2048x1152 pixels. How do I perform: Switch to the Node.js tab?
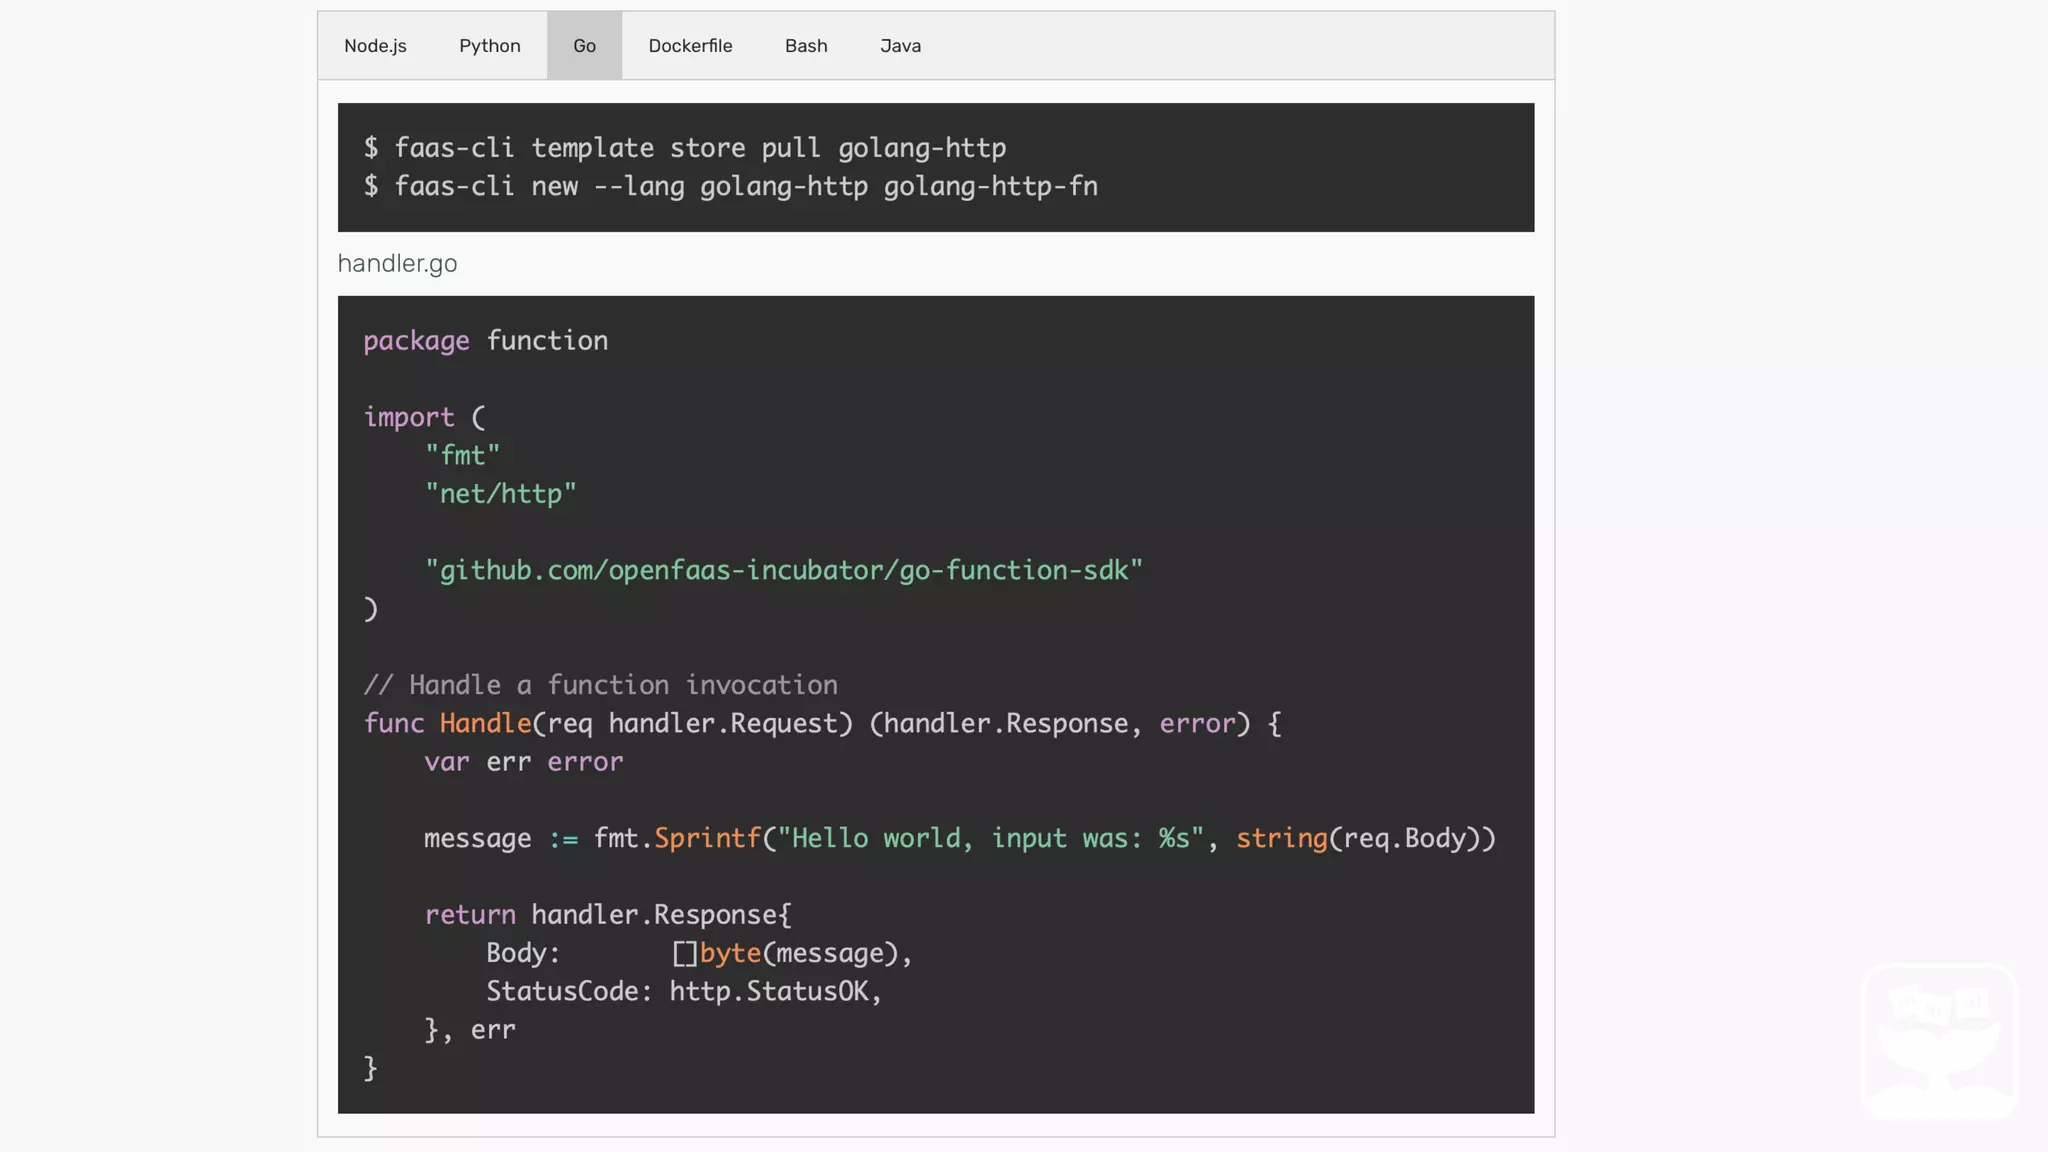click(x=375, y=46)
